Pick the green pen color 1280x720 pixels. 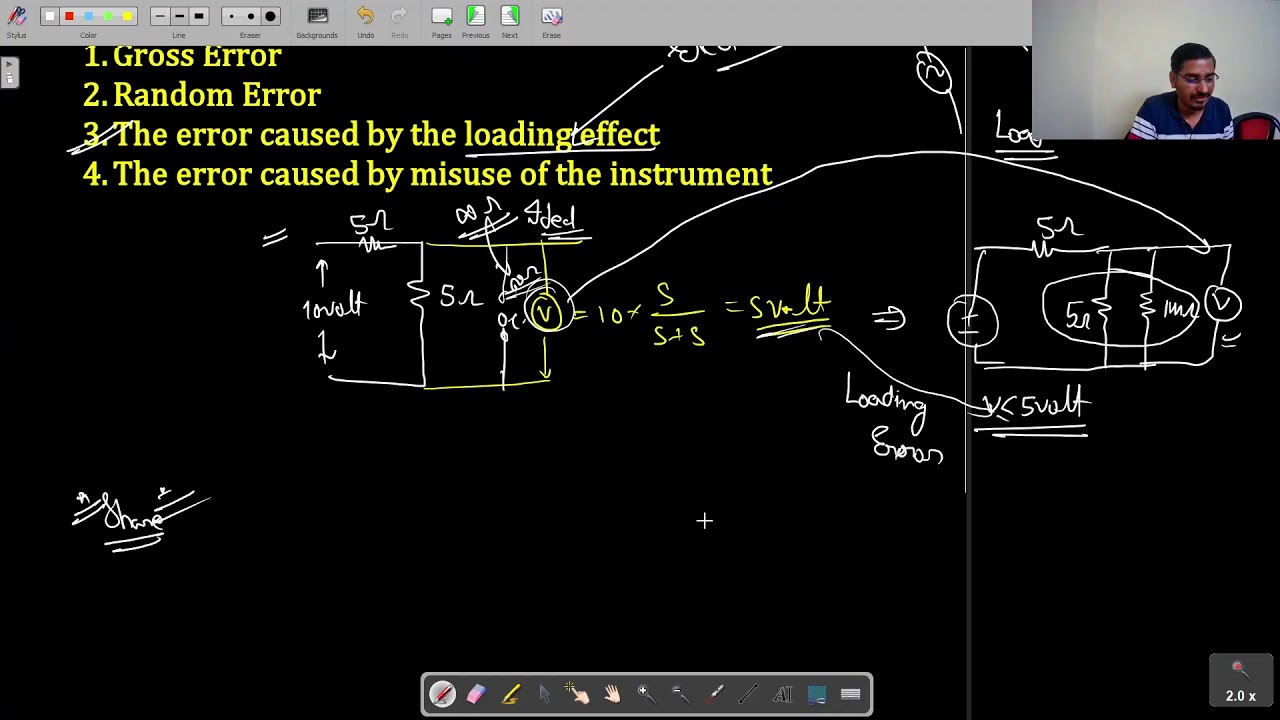(108, 16)
